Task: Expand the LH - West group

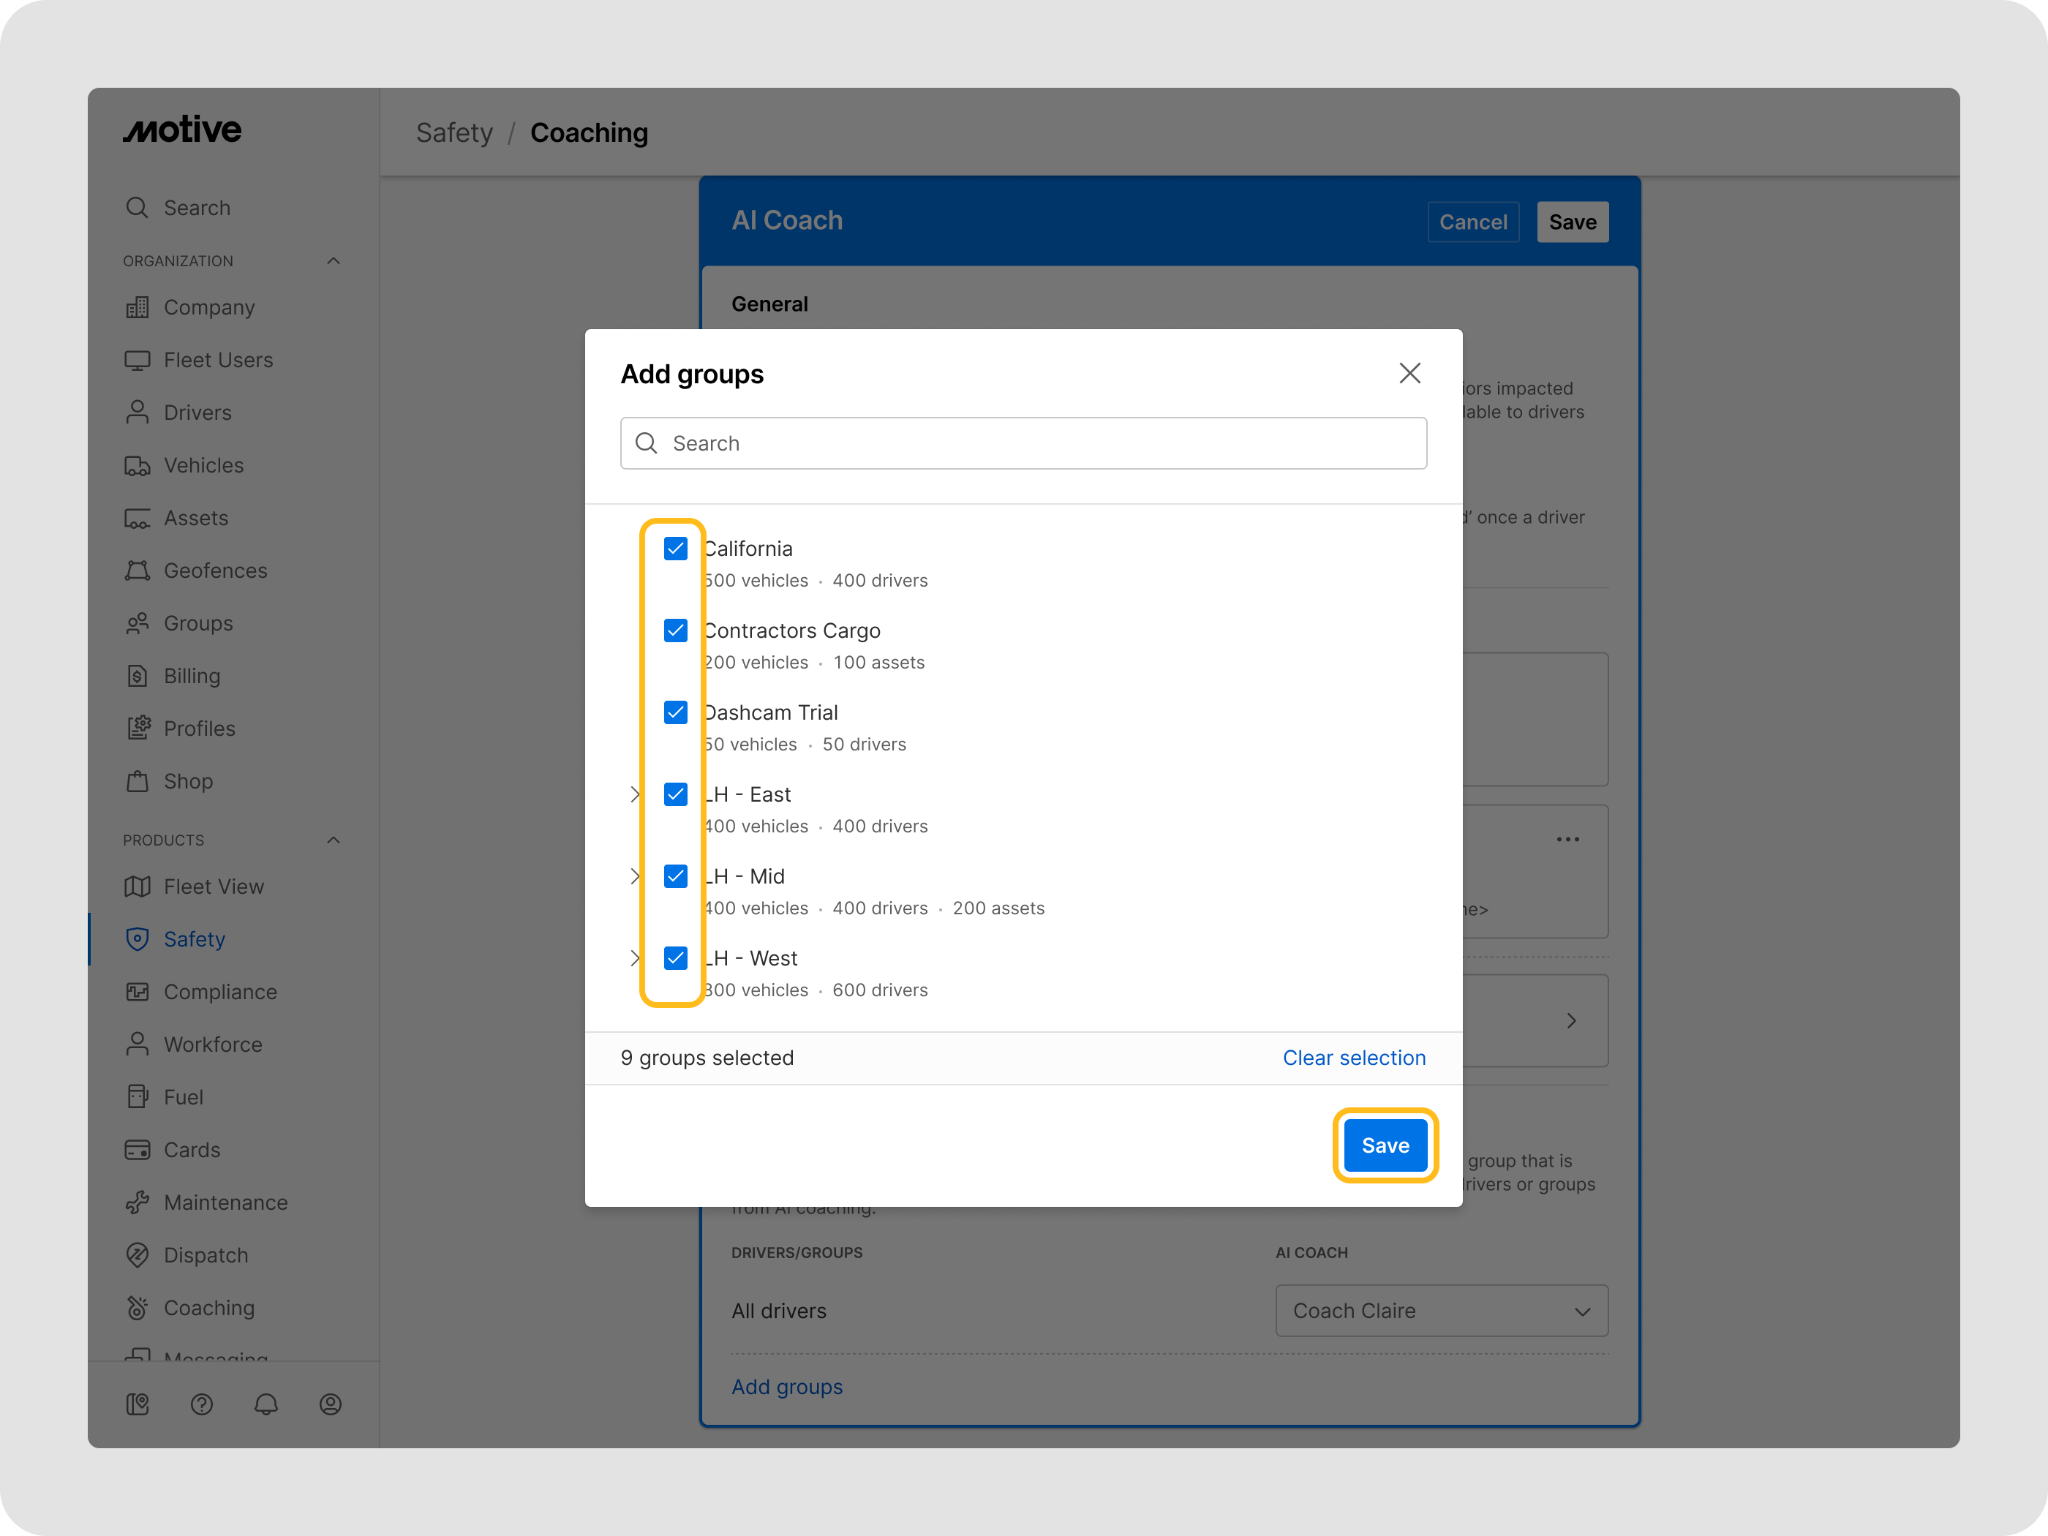Action: (634, 958)
